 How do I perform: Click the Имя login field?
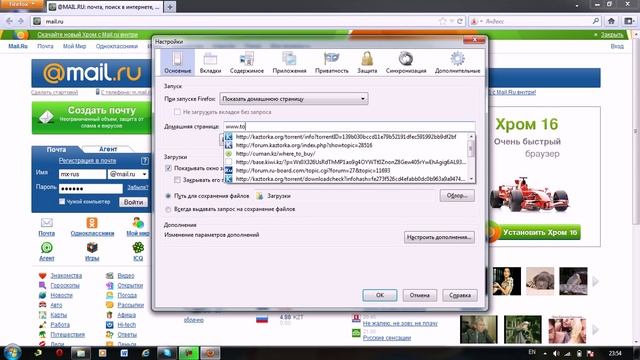(82, 174)
